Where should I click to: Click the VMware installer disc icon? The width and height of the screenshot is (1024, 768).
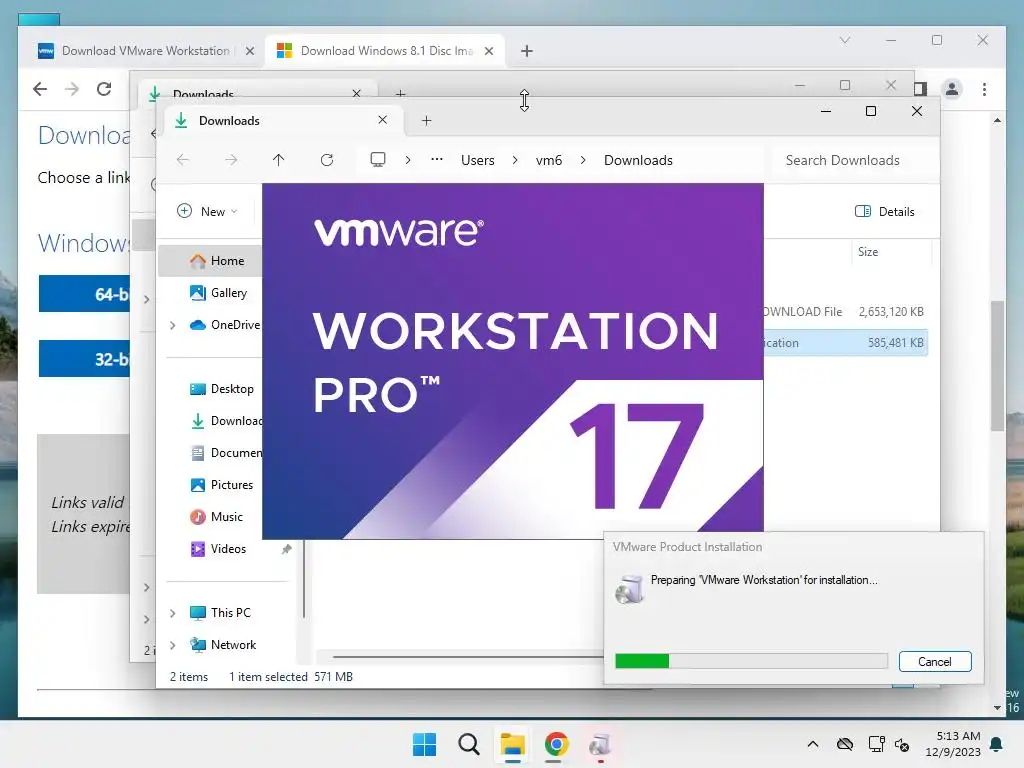click(x=630, y=588)
